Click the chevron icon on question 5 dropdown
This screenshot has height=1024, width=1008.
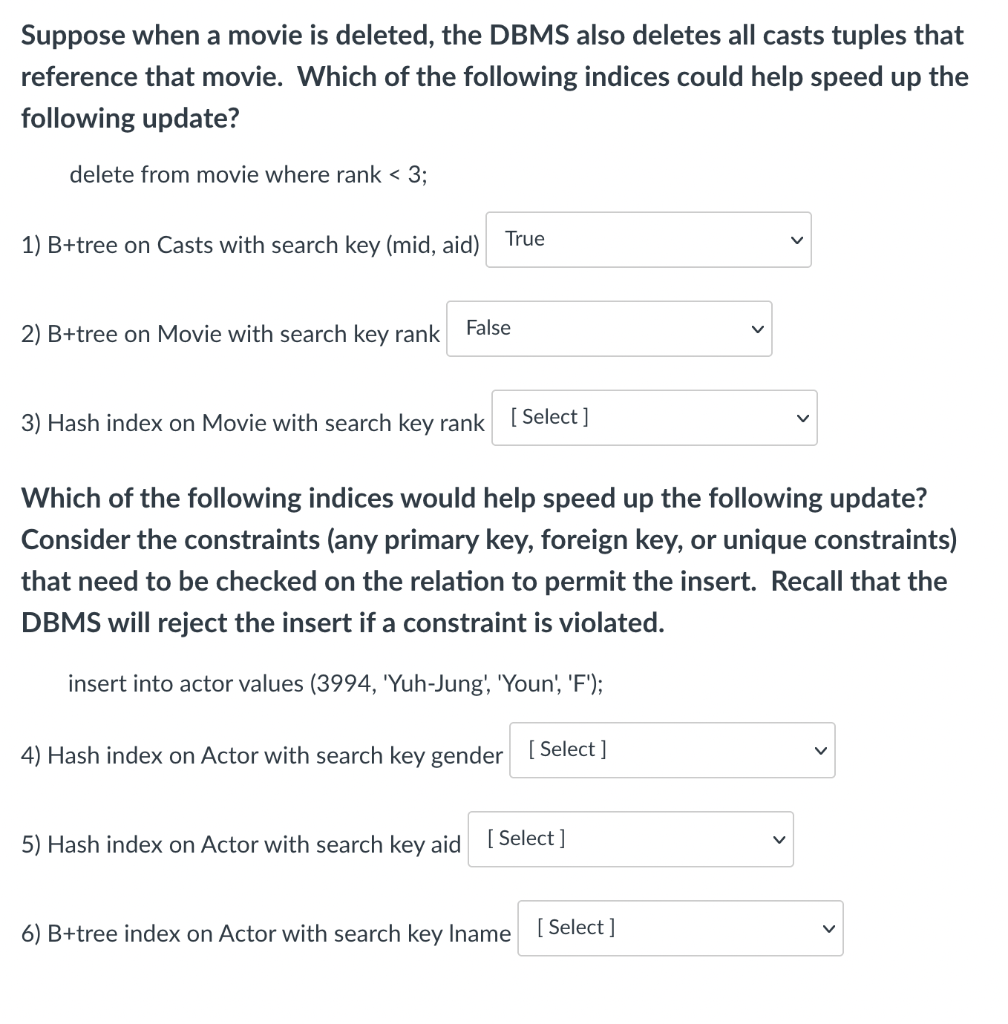tap(778, 839)
